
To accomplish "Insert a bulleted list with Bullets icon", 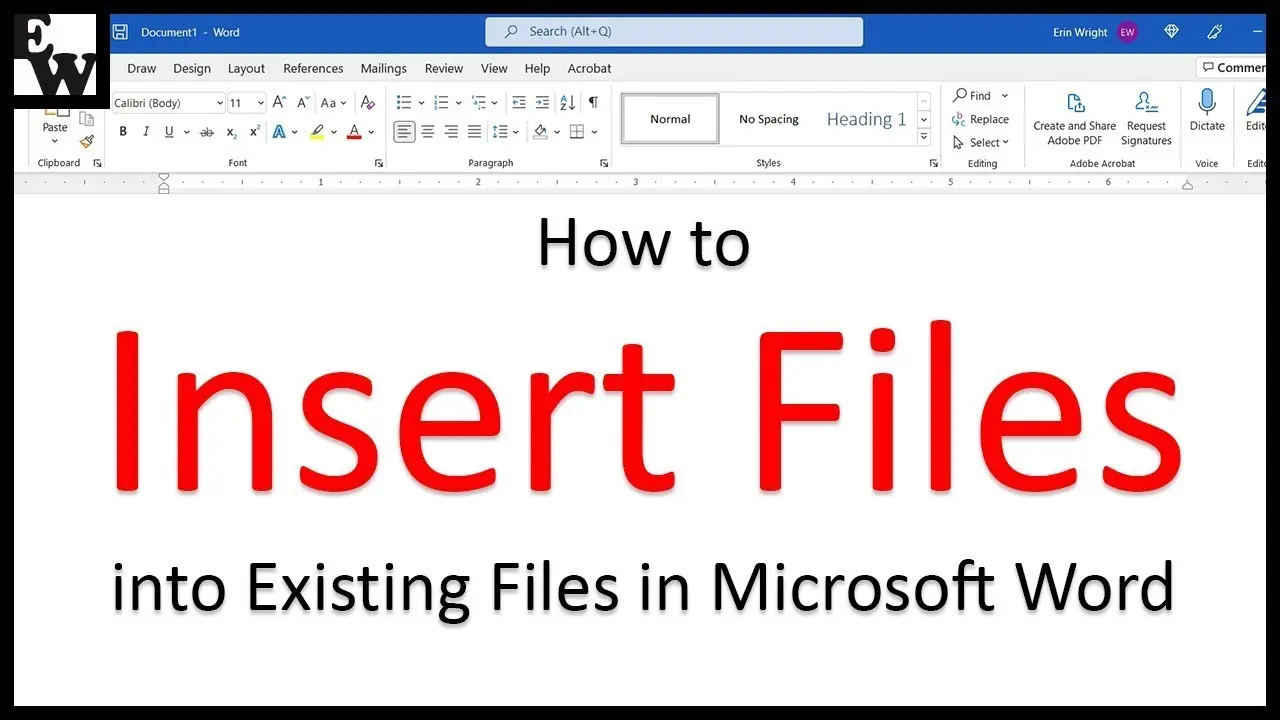I will point(404,102).
